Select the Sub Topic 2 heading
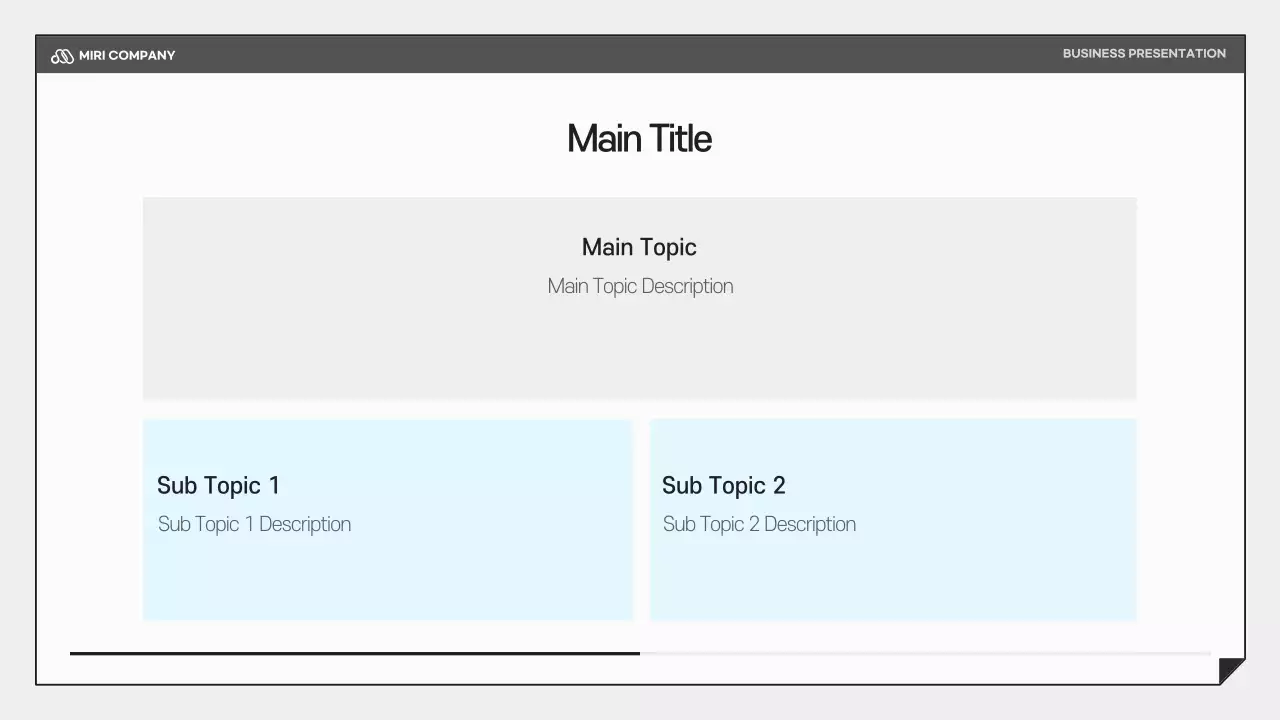This screenshot has width=1280, height=720. (723, 486)
